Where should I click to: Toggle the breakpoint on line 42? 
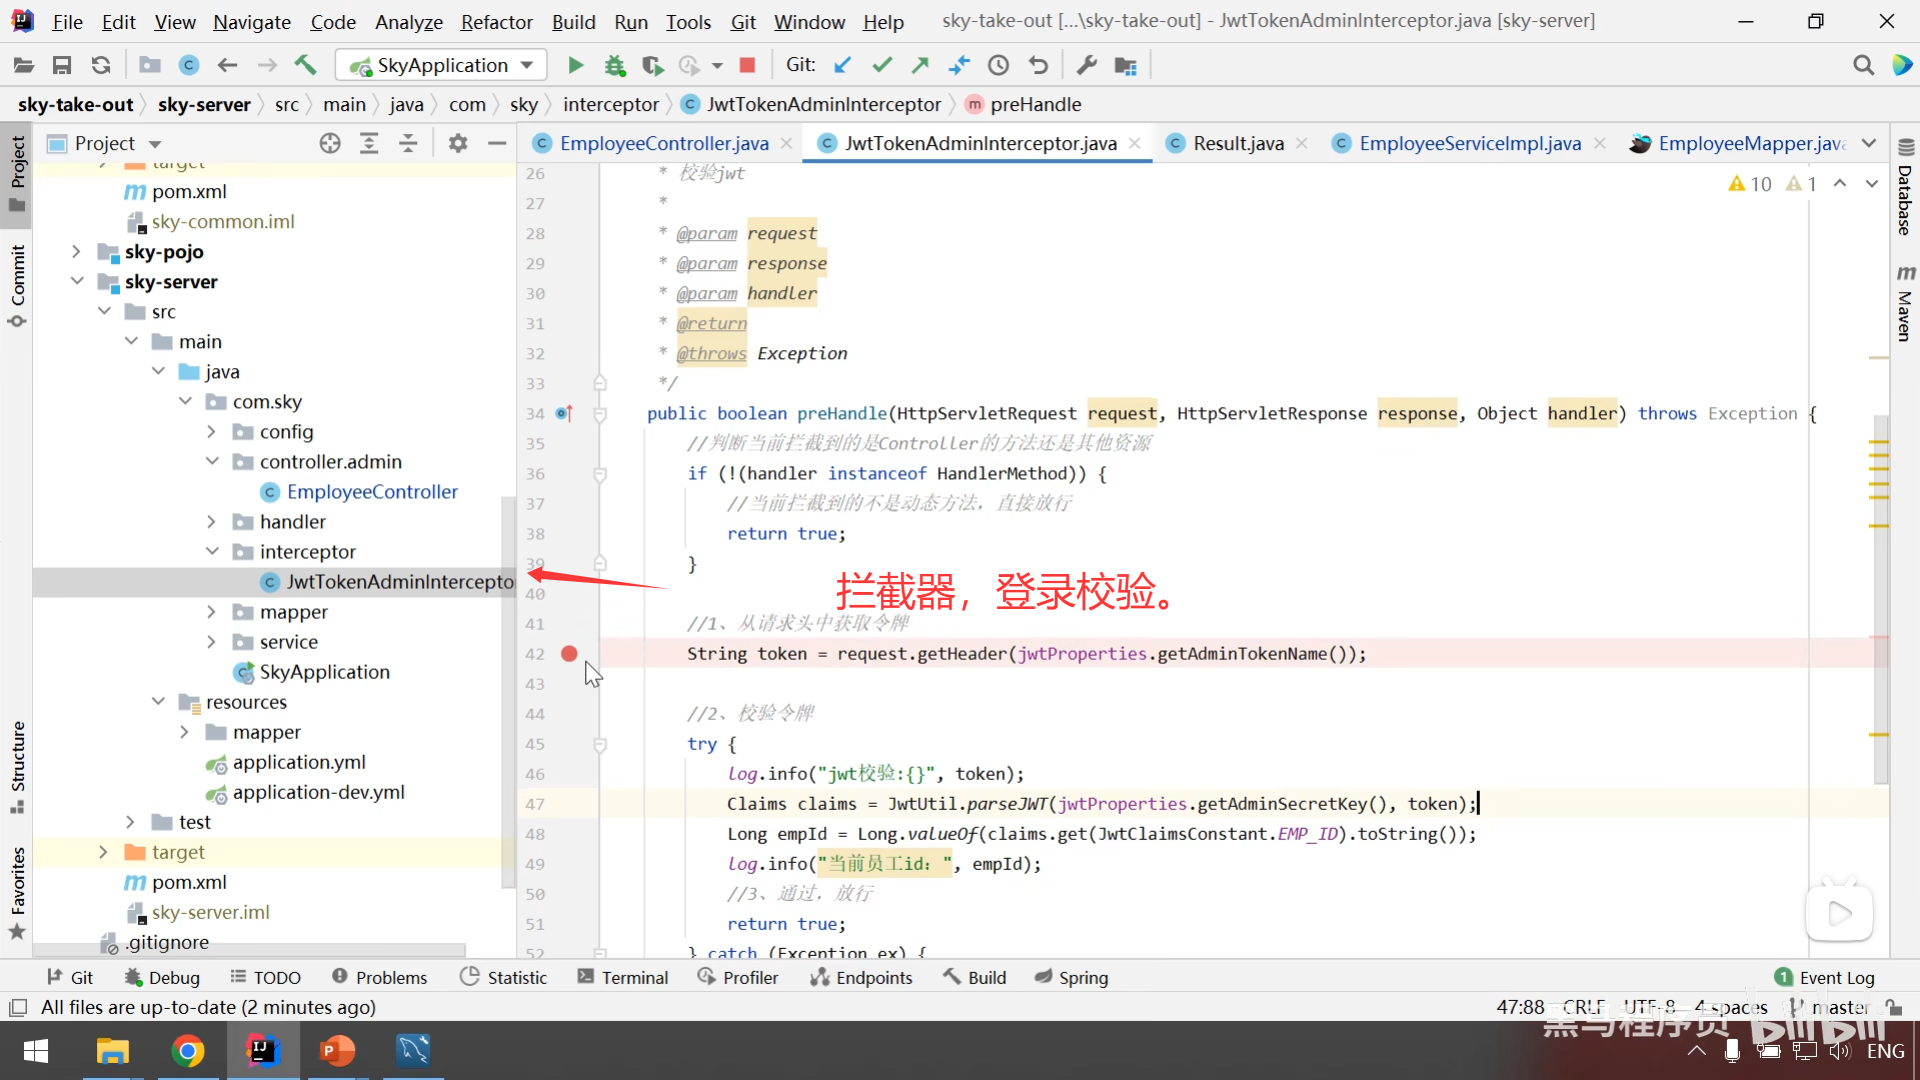[x=569, y=654]
